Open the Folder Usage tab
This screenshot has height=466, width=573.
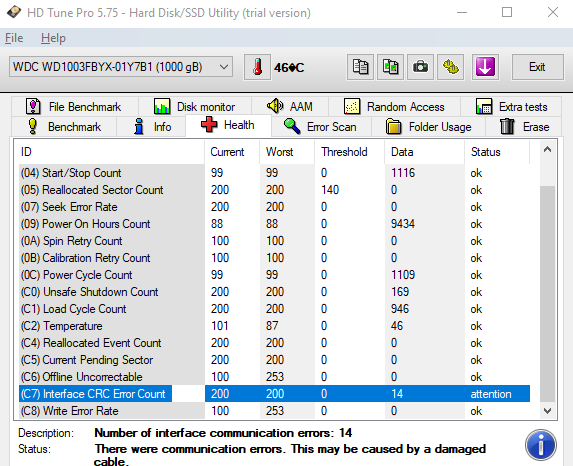click(x=428, y=127)
